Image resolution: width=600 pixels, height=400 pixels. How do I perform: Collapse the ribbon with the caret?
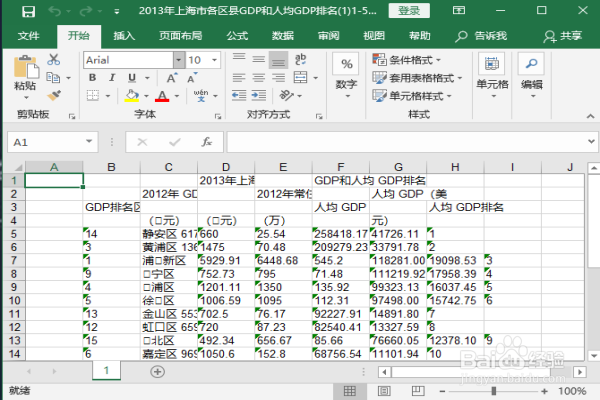pos(590,116)
